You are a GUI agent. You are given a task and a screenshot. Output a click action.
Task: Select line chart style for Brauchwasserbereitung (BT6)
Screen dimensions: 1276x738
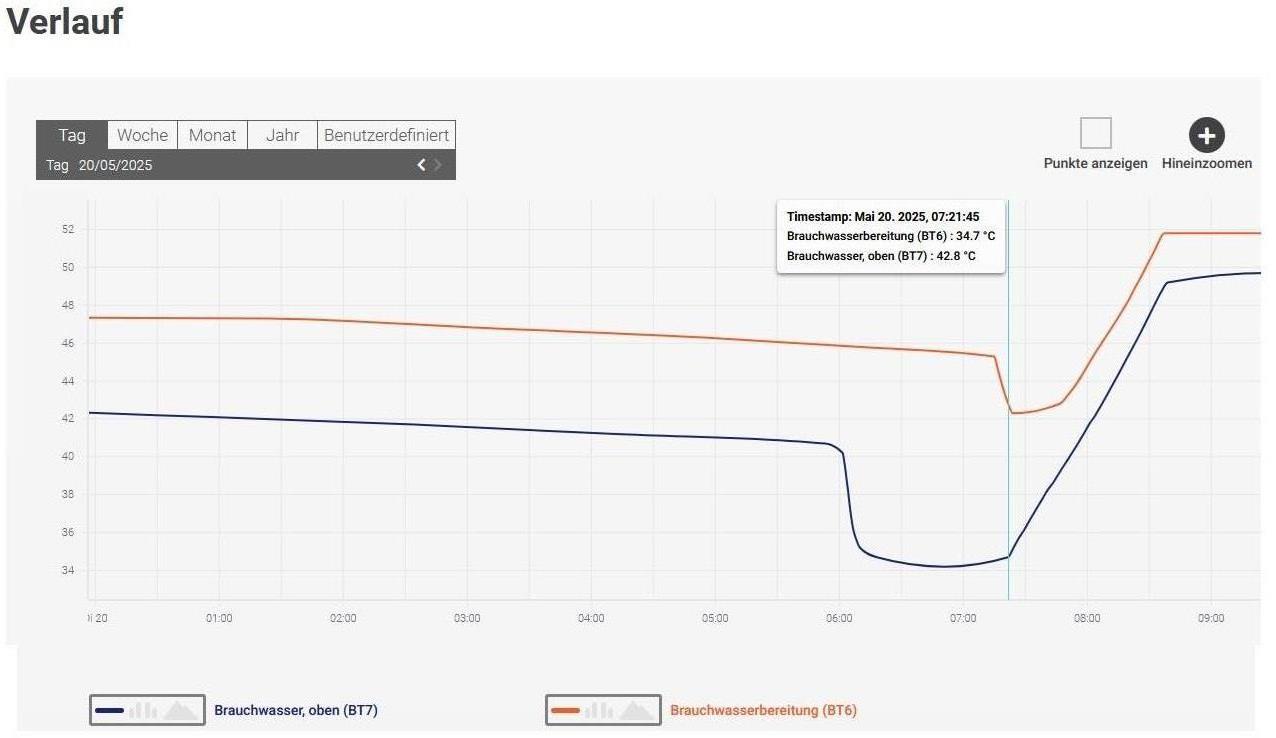(x=566, y=710)
